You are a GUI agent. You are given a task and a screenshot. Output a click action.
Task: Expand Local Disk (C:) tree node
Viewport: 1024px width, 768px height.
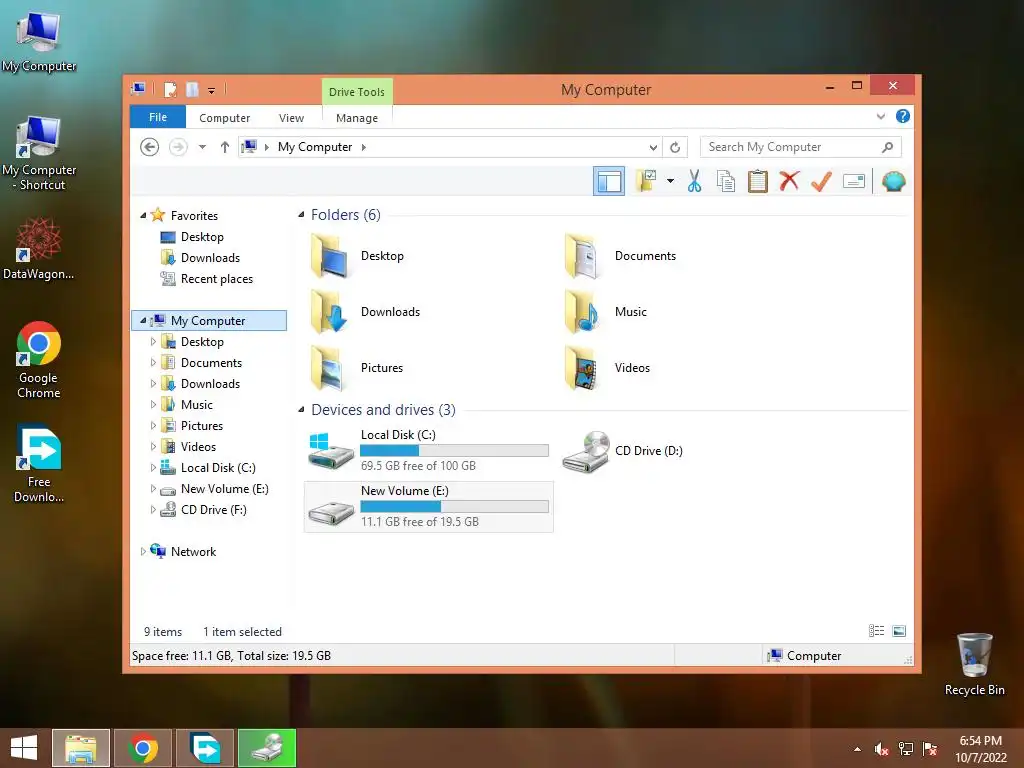point(153,468)
